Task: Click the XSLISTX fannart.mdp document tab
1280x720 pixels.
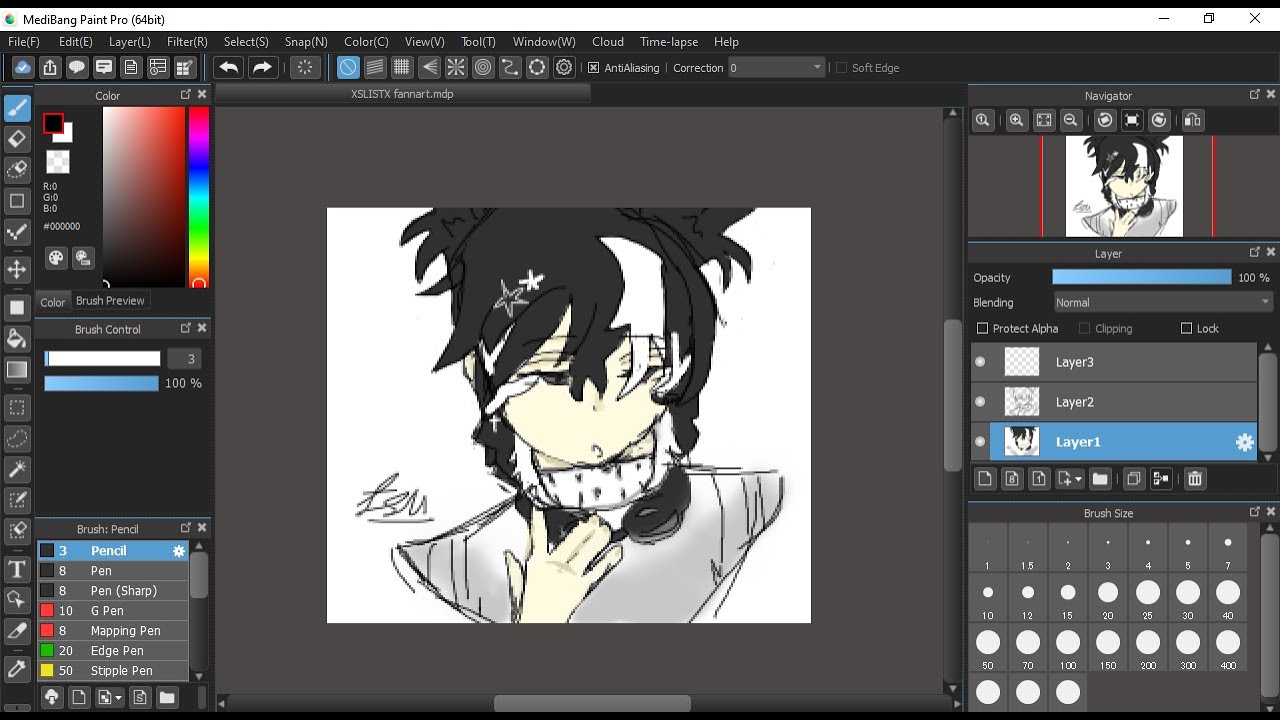Action: (403, 94)
